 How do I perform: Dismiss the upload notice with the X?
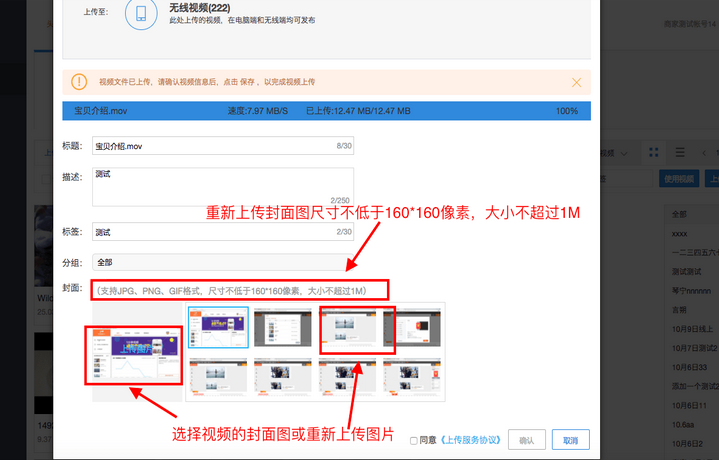click(x=576, y=82)
